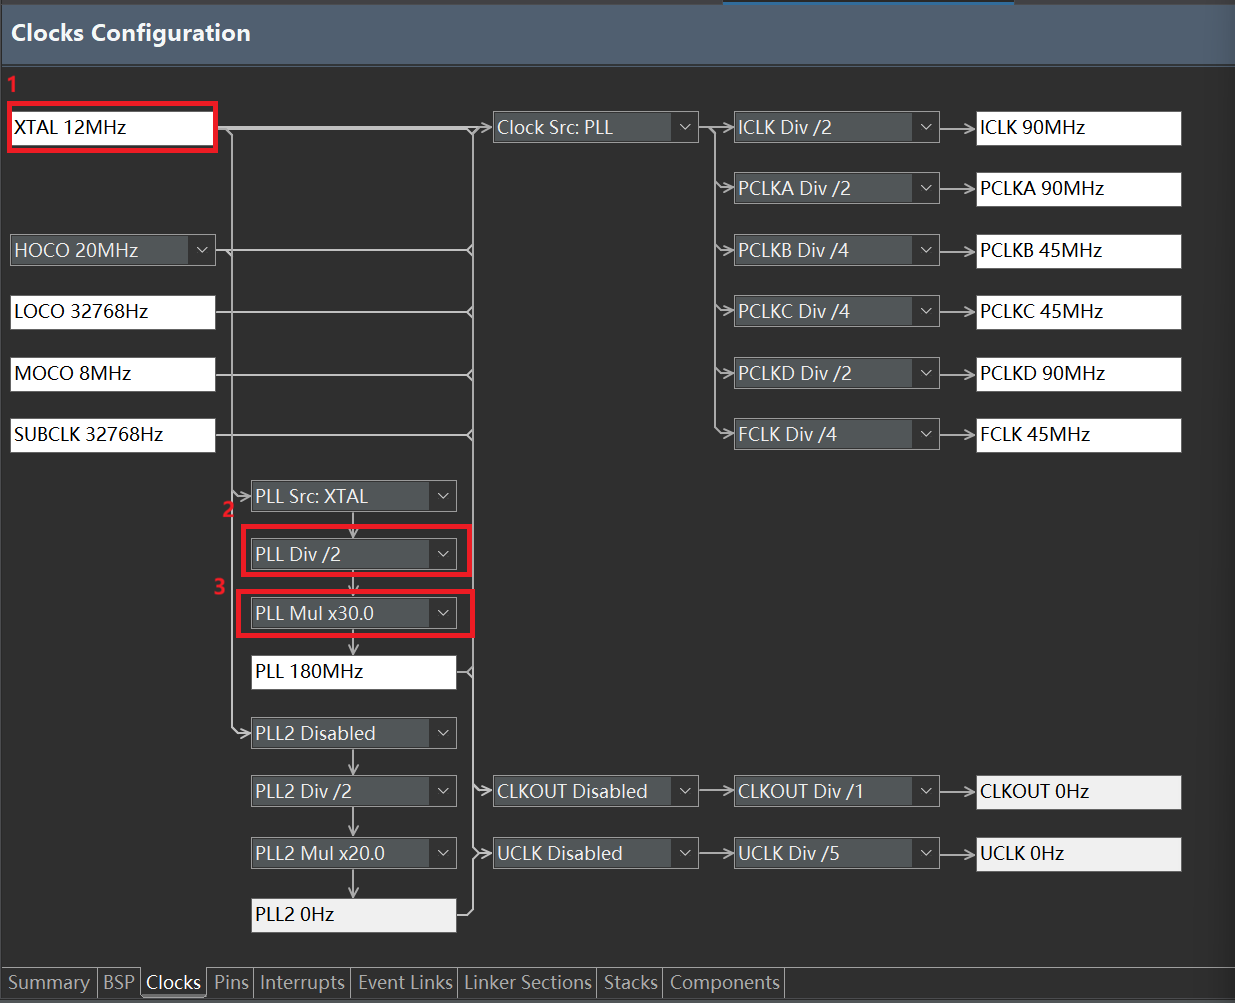Expand the PCLKB Div /4 dropdown

pyautogui.click(x=836, y=250)
